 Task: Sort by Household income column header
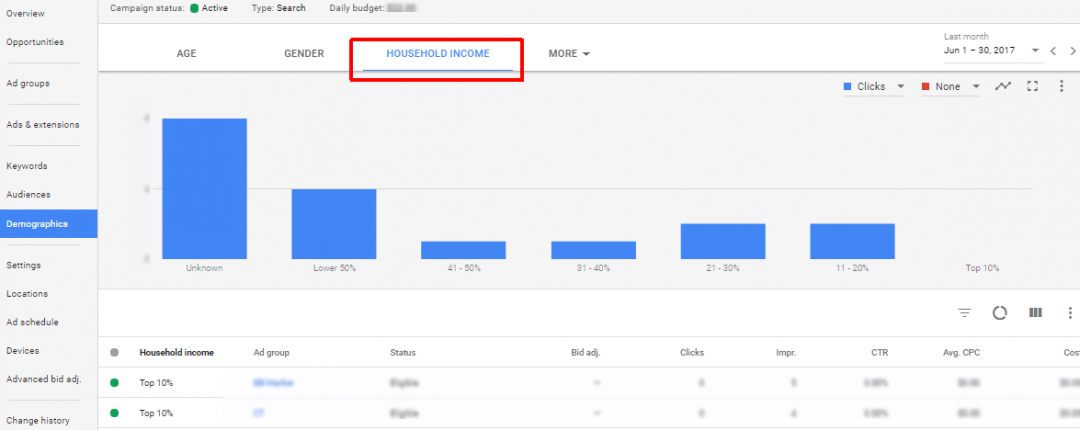pos(176,352)
